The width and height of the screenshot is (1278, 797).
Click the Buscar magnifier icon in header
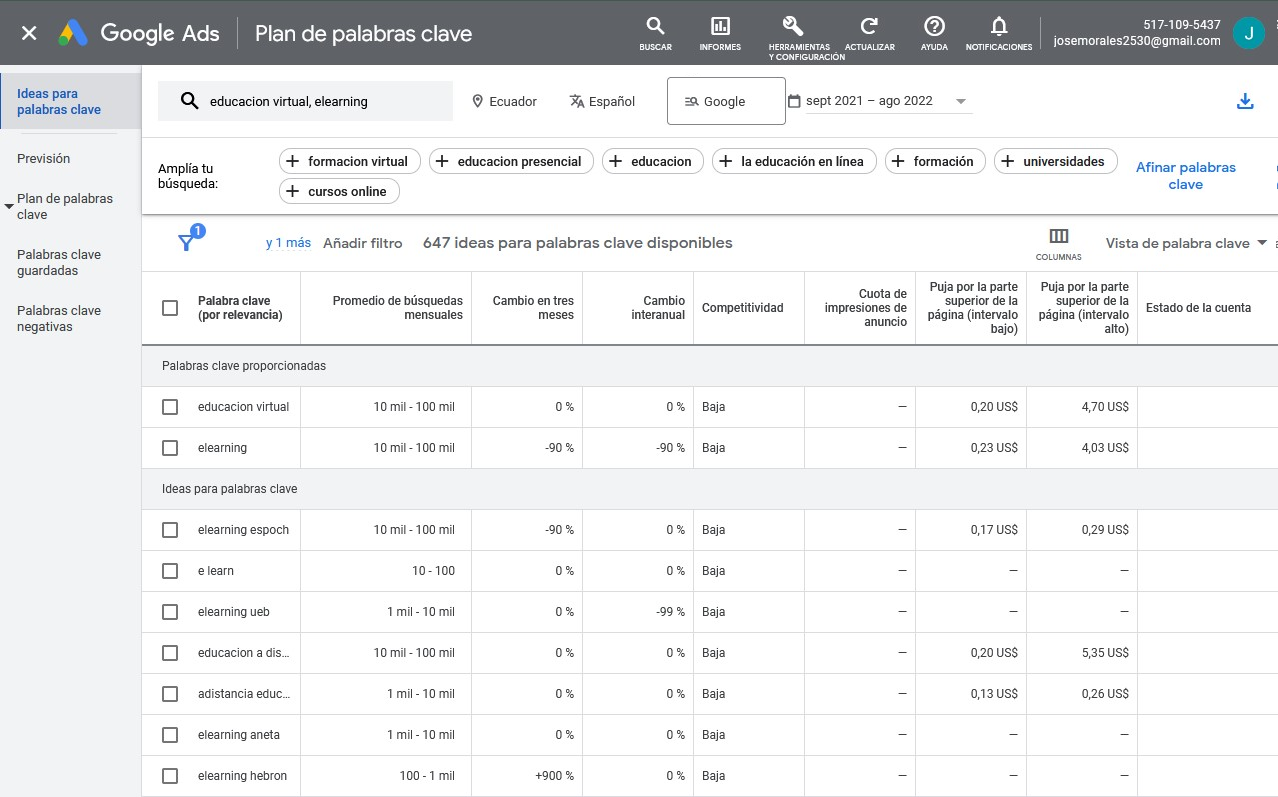click(x=655, y=27)
